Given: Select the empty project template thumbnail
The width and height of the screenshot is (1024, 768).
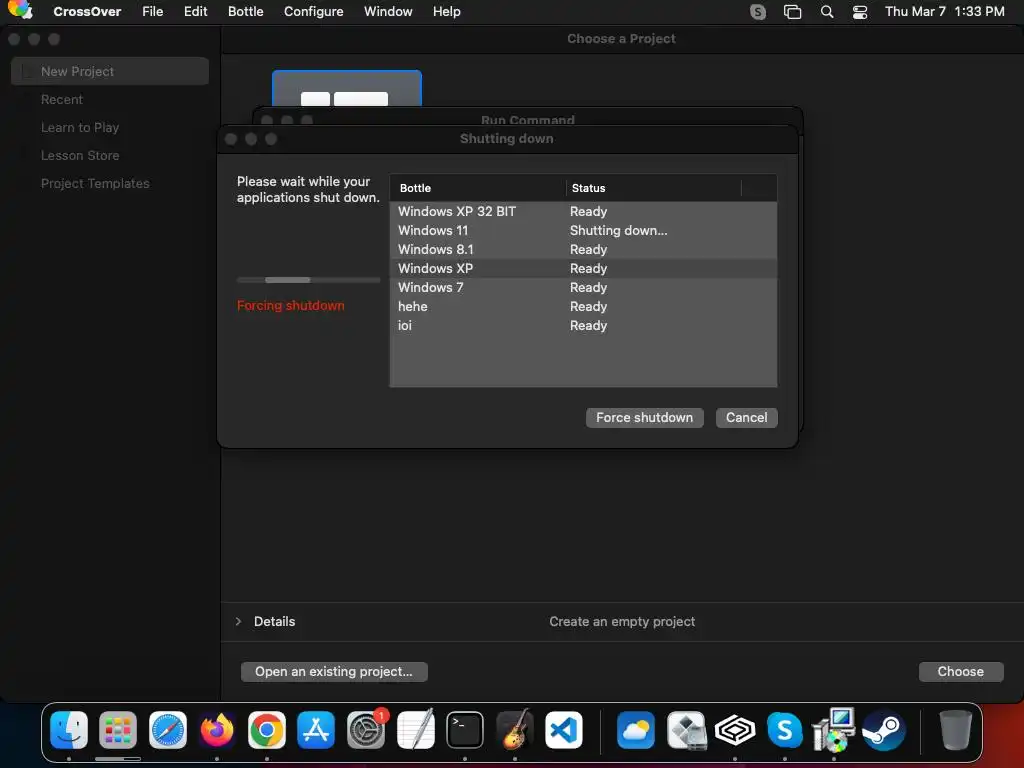Looking at the screenshot, I should [x=347, y=88].
